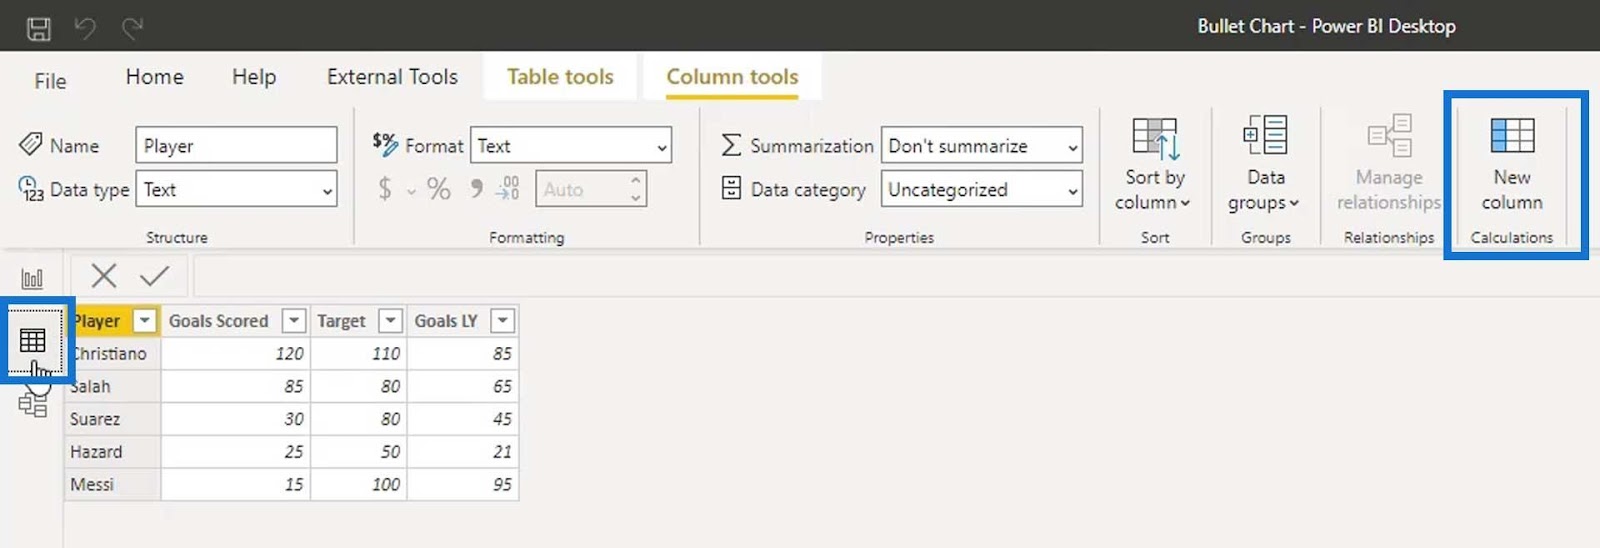The width and height of the screenshot is (1600, 548).
Task: Click Suarez's Goals Scored value 30
Action: pos(235,419)
